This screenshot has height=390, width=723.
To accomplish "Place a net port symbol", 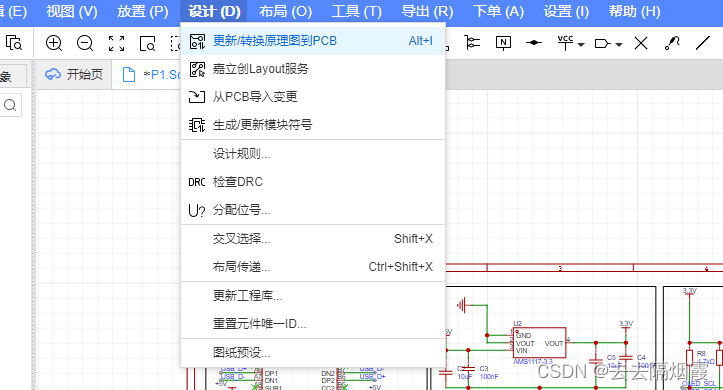I will click(x=603, y=44).
